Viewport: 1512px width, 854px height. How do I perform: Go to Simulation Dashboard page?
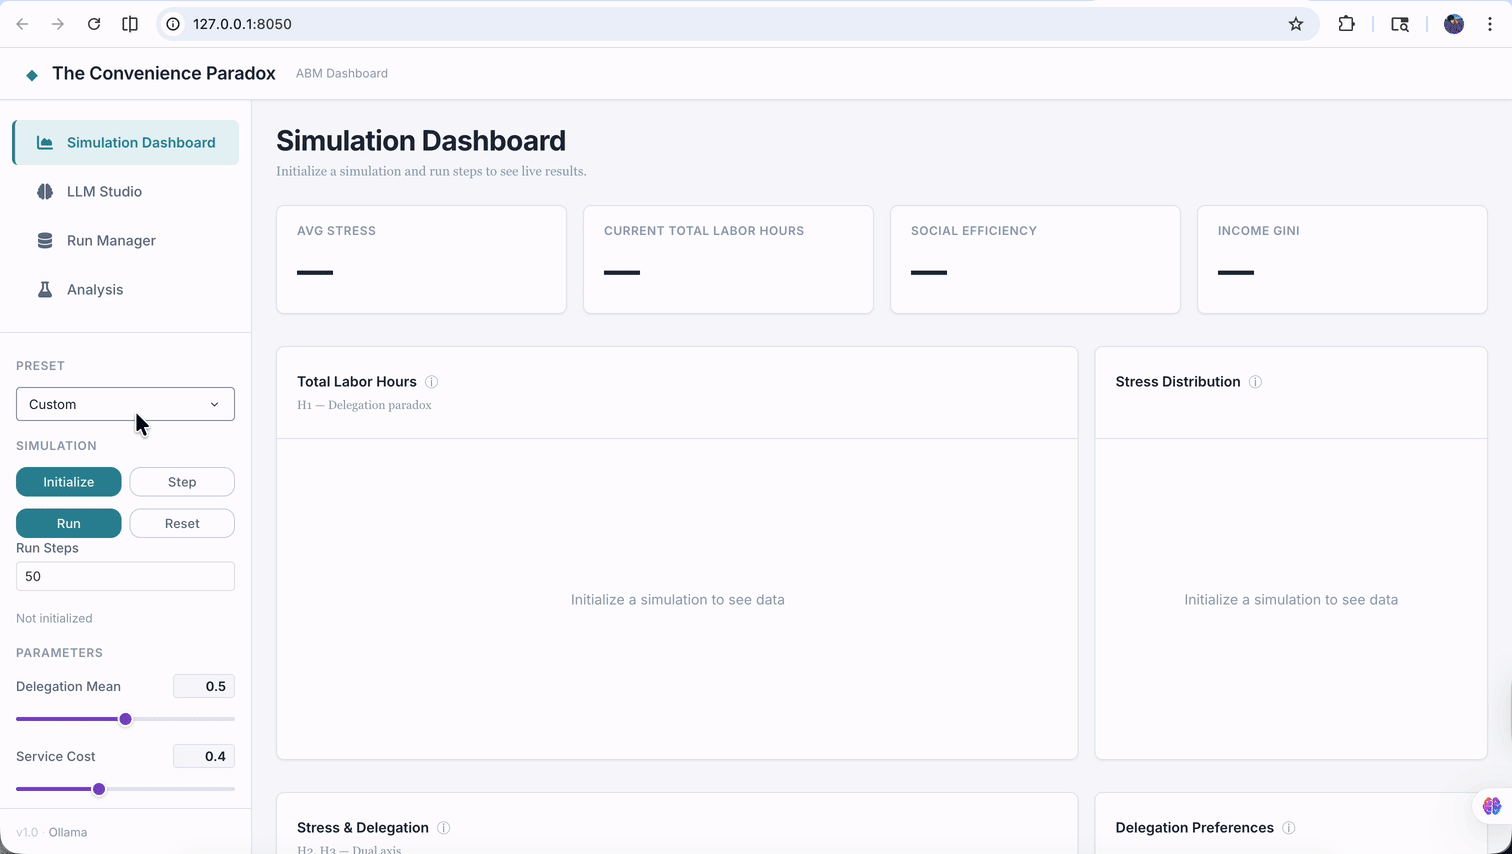(126, 142)
